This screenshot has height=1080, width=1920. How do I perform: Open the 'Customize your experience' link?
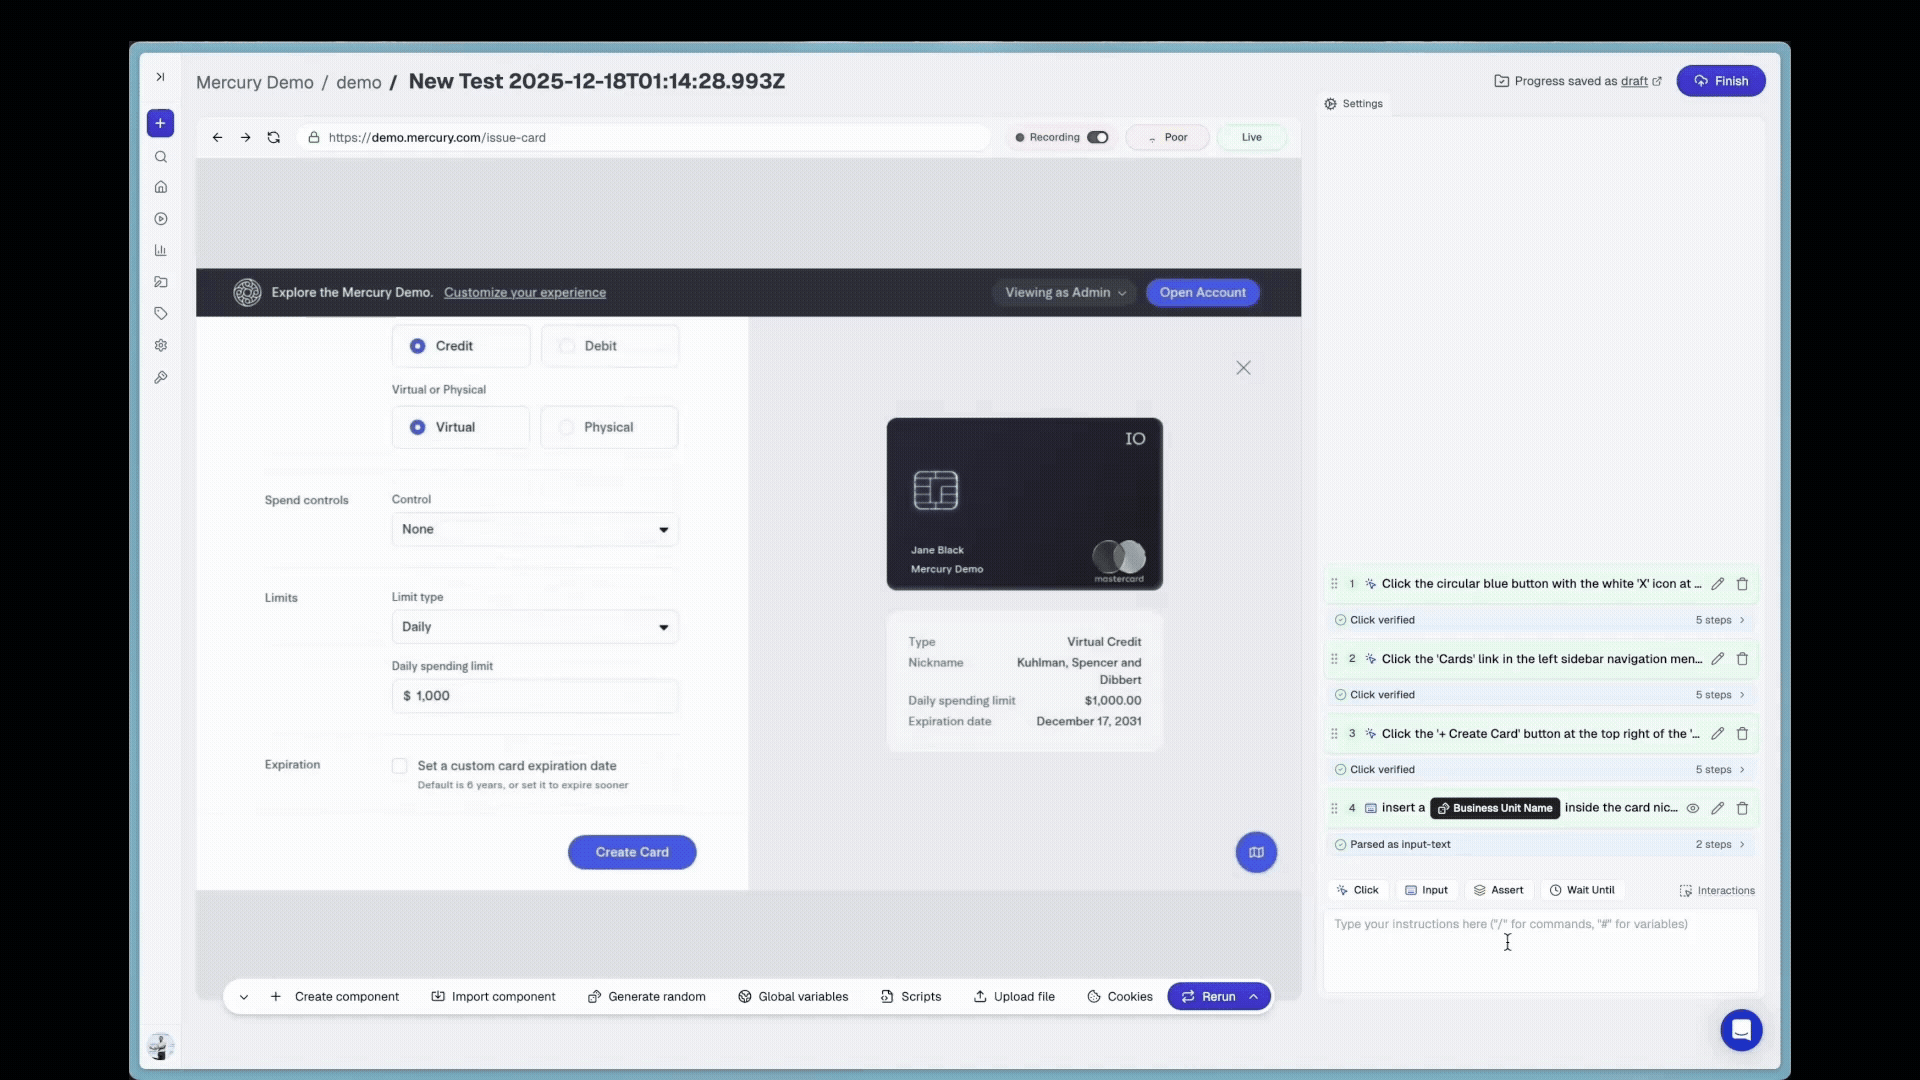pos(524,292)
